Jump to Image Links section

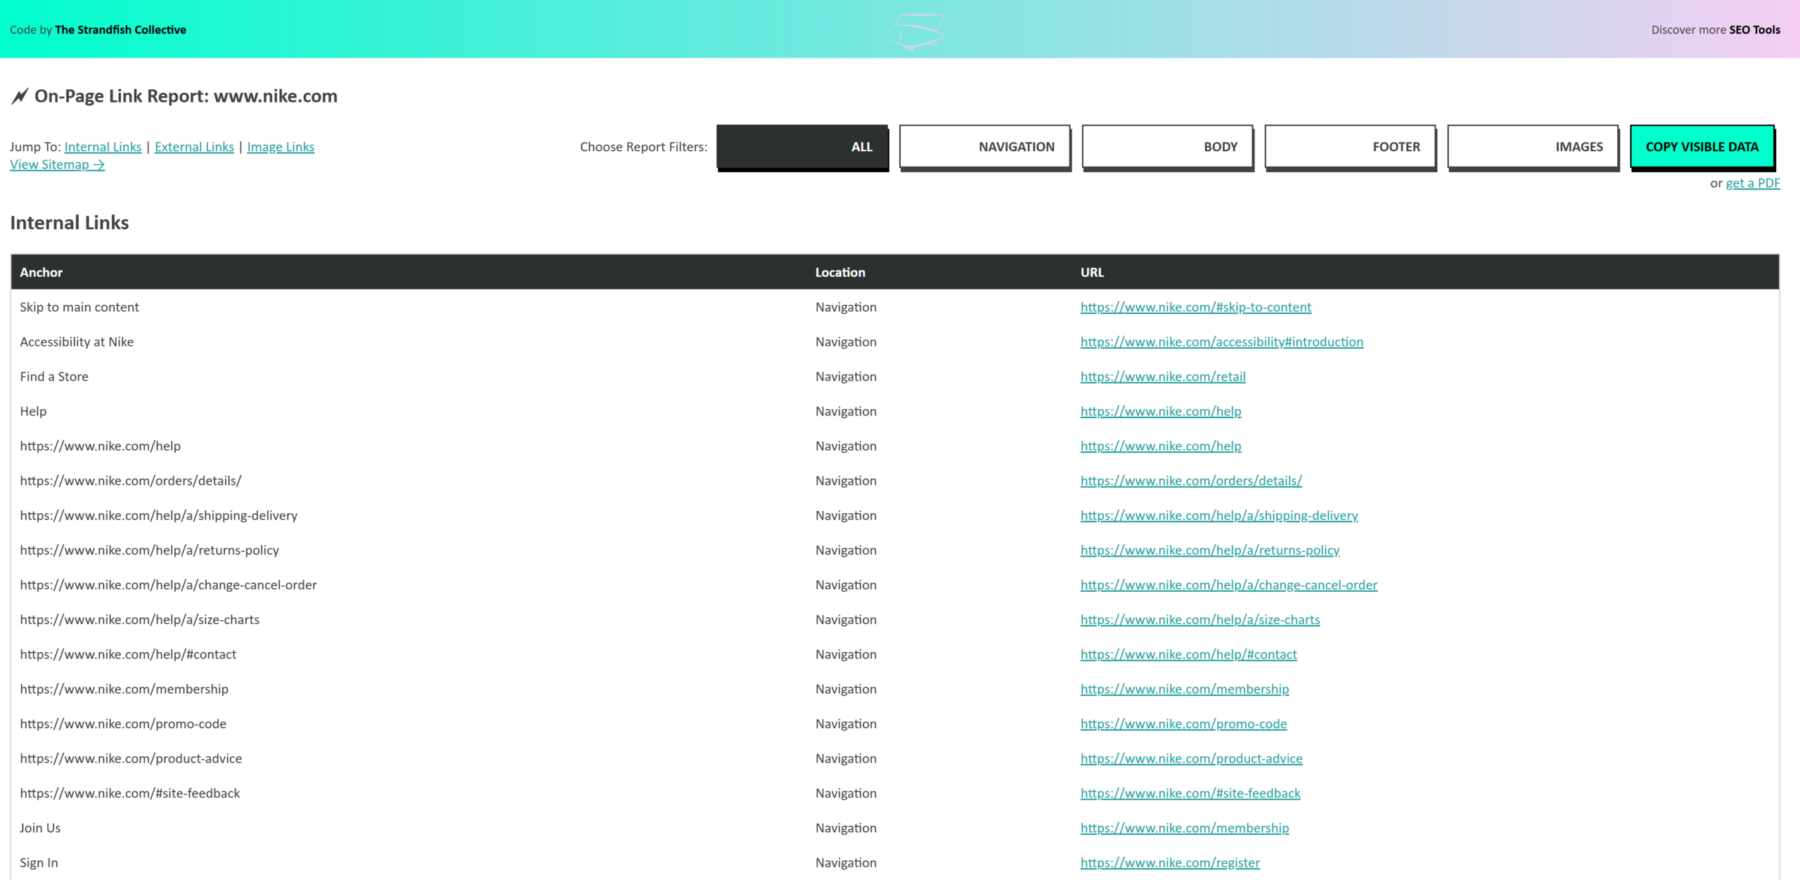pos(281,147)
